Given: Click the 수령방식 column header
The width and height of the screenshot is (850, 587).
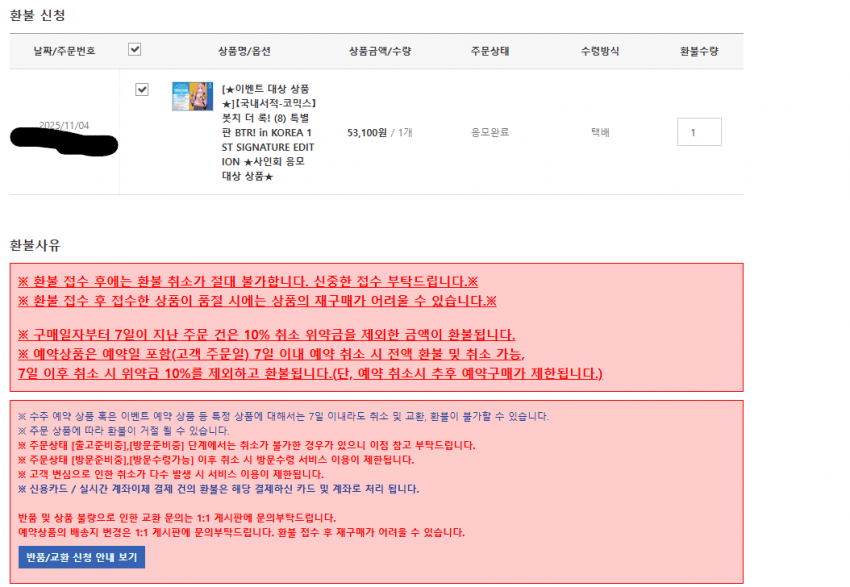Looking at the screenshot, I should (600, 50).
